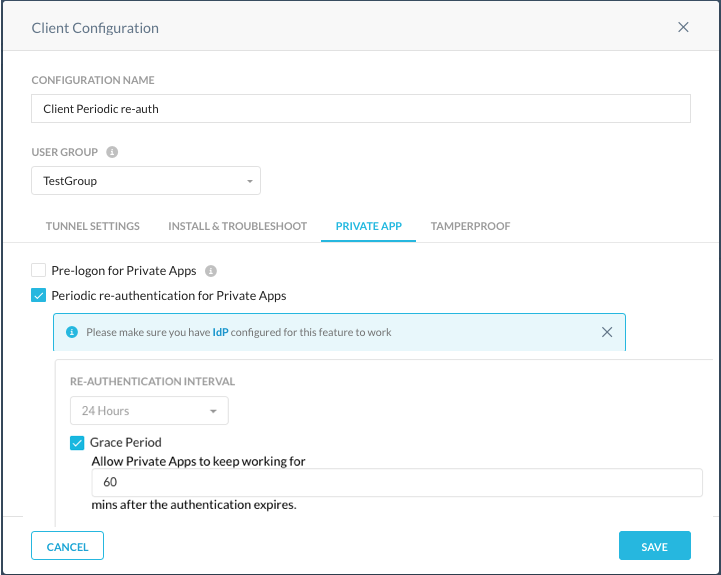721x575 pixels.
Task: Click the user group dropdown arrow
Action: 250,181
